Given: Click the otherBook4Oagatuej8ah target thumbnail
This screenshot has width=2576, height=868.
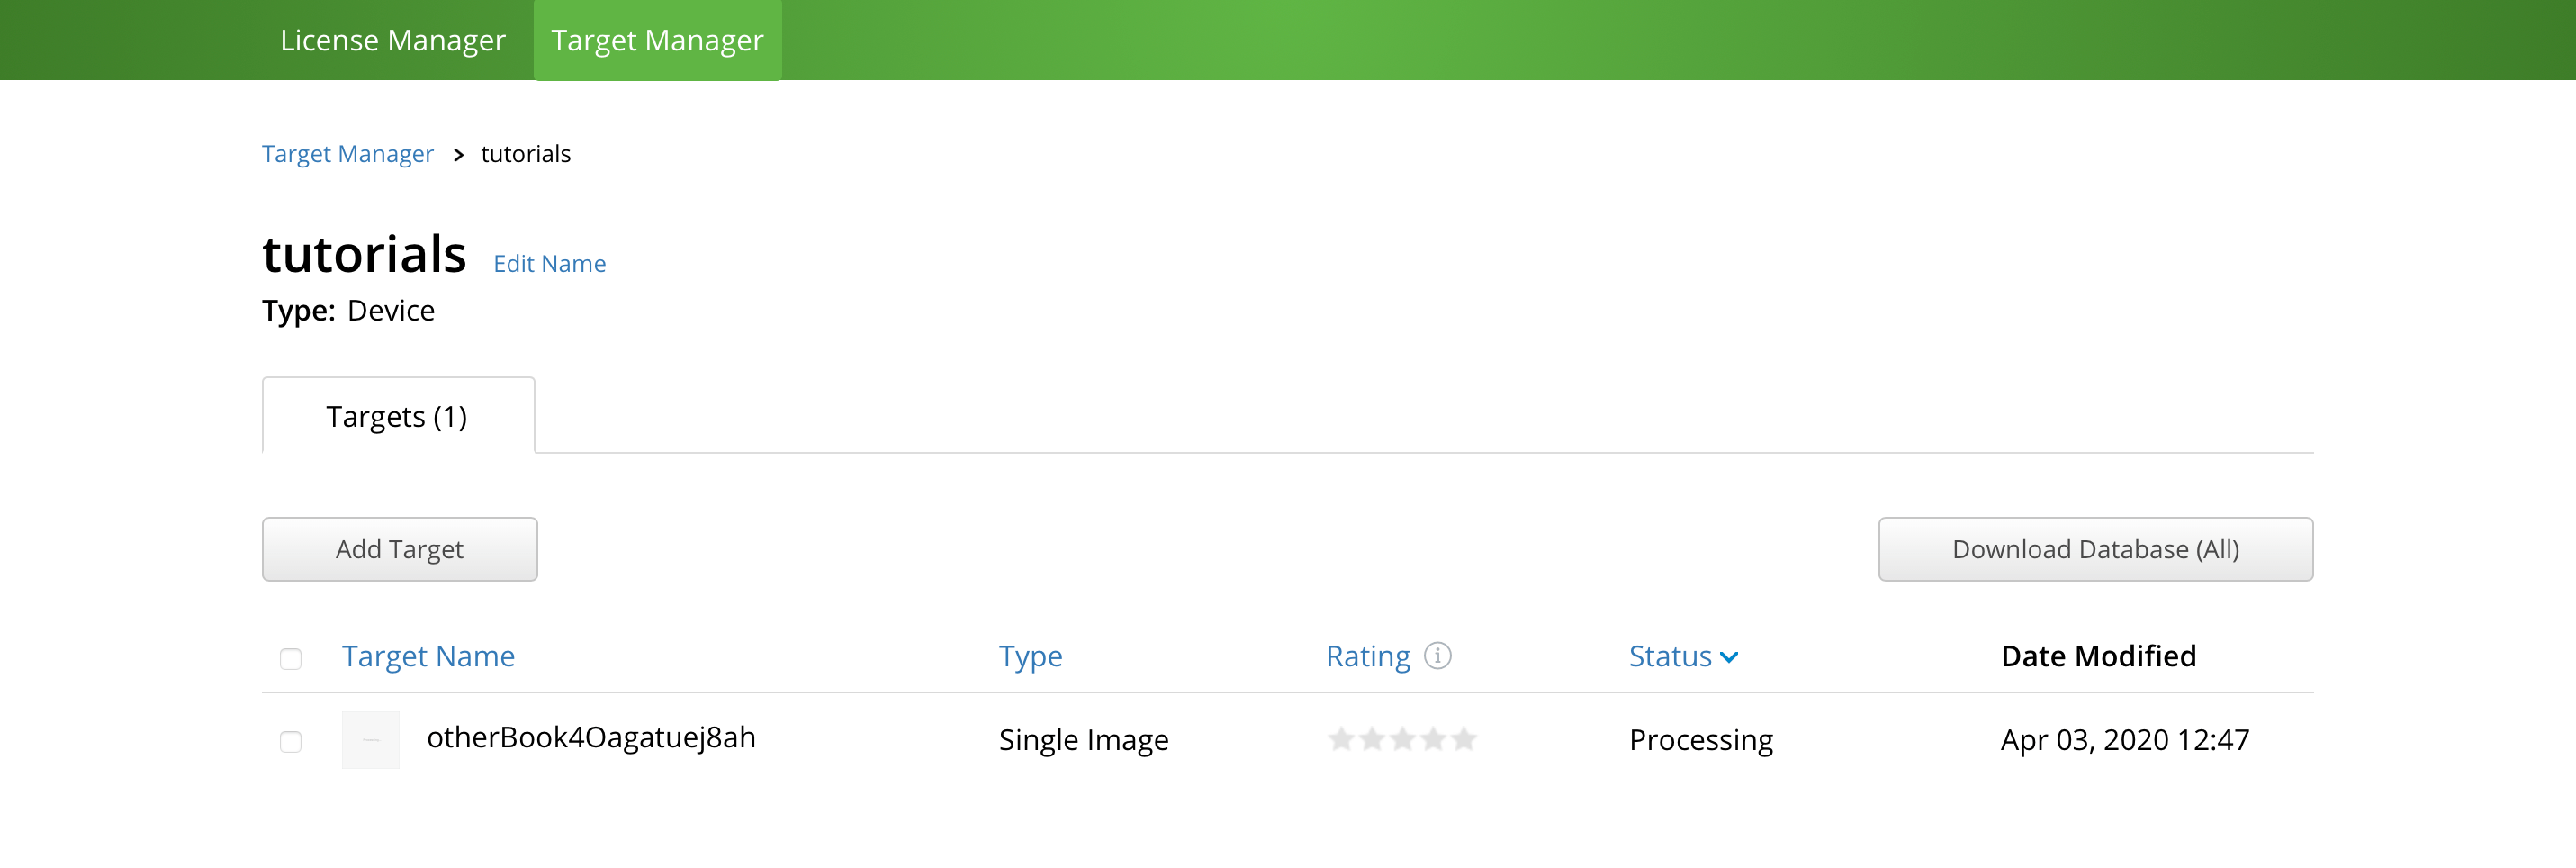Looking at the screenshot, I should (370, 740).
